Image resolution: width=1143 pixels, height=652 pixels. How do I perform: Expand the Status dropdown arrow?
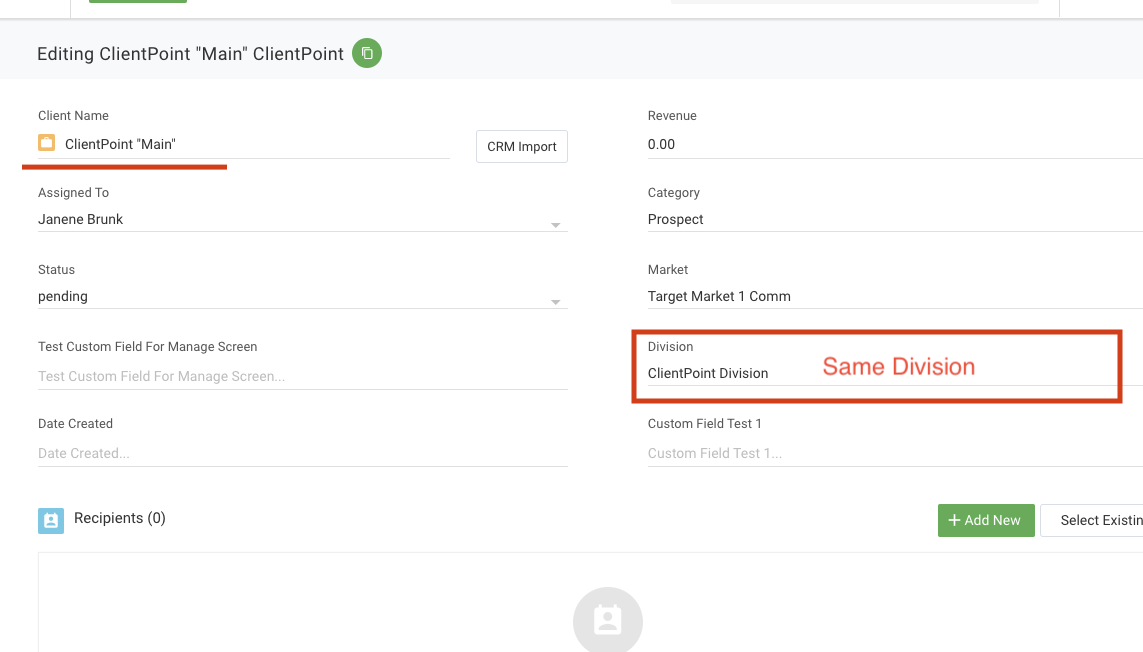tap(555, 302)
